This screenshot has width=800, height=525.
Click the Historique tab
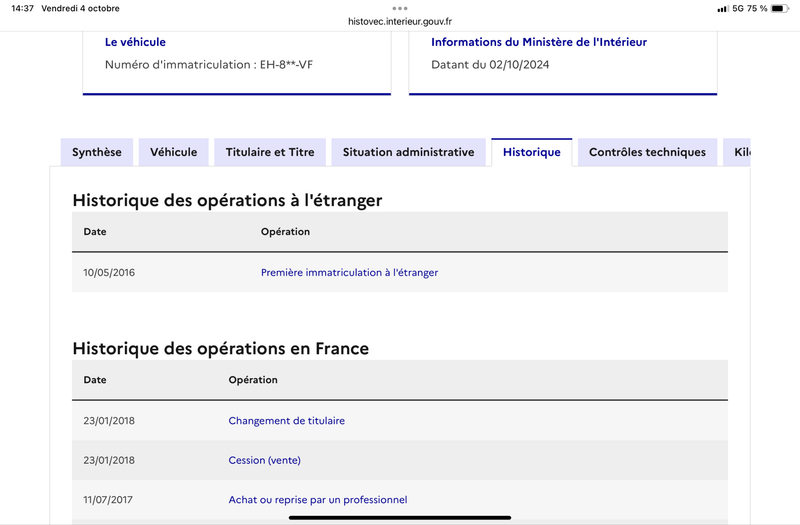[532, 152]
